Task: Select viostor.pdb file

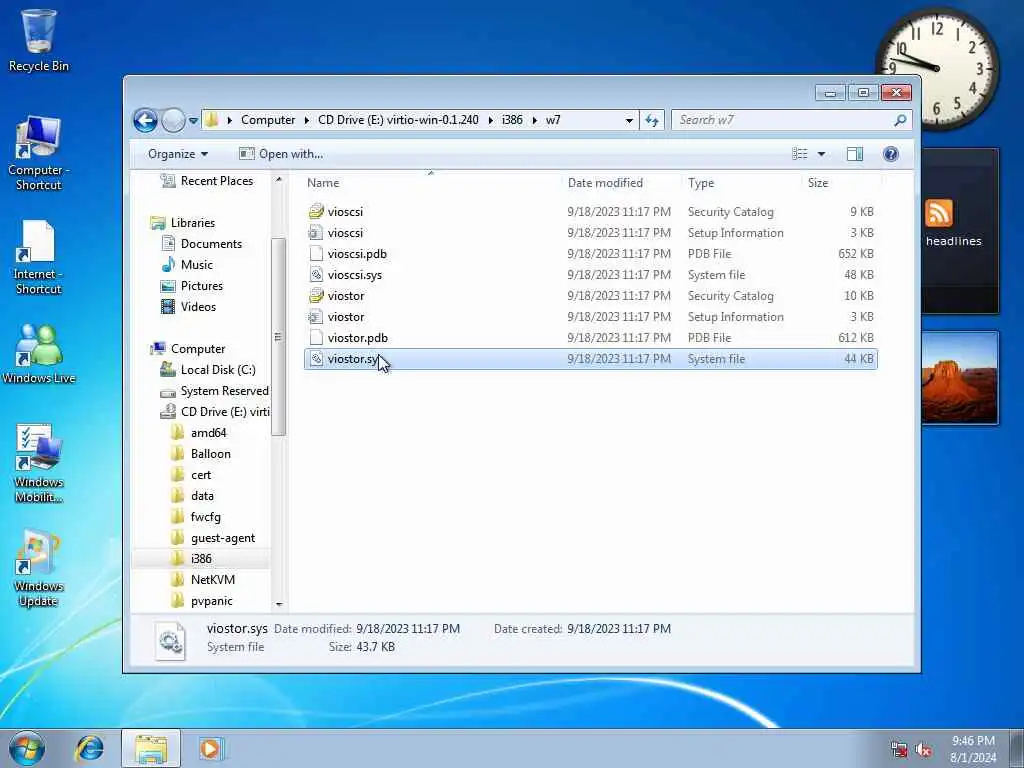Action: [x=590, y=338]
